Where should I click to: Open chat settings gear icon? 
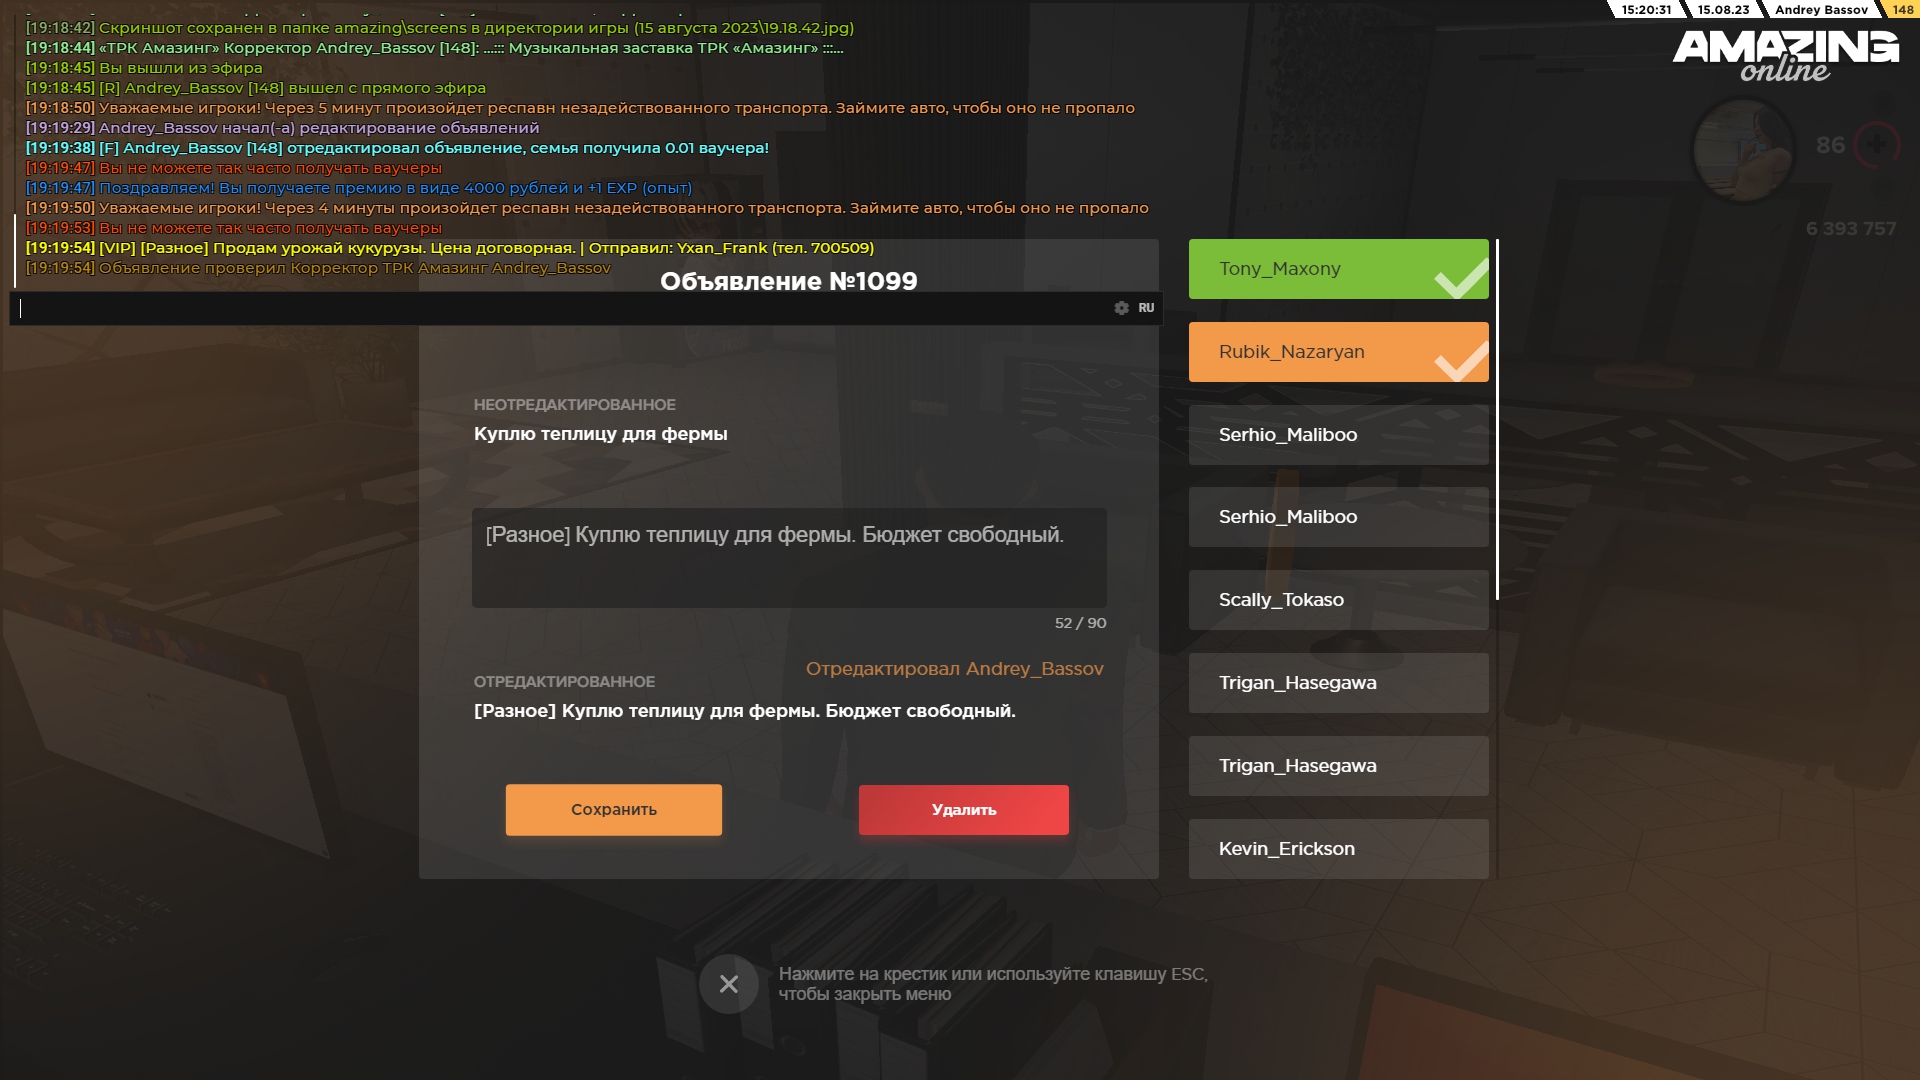tap(1121, 308)
